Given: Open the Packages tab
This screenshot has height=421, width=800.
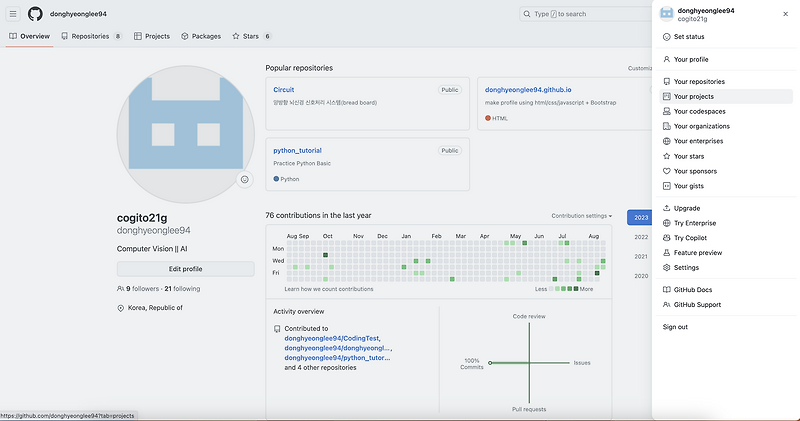Looking at the screenshot, I should (x=201, y=36).
